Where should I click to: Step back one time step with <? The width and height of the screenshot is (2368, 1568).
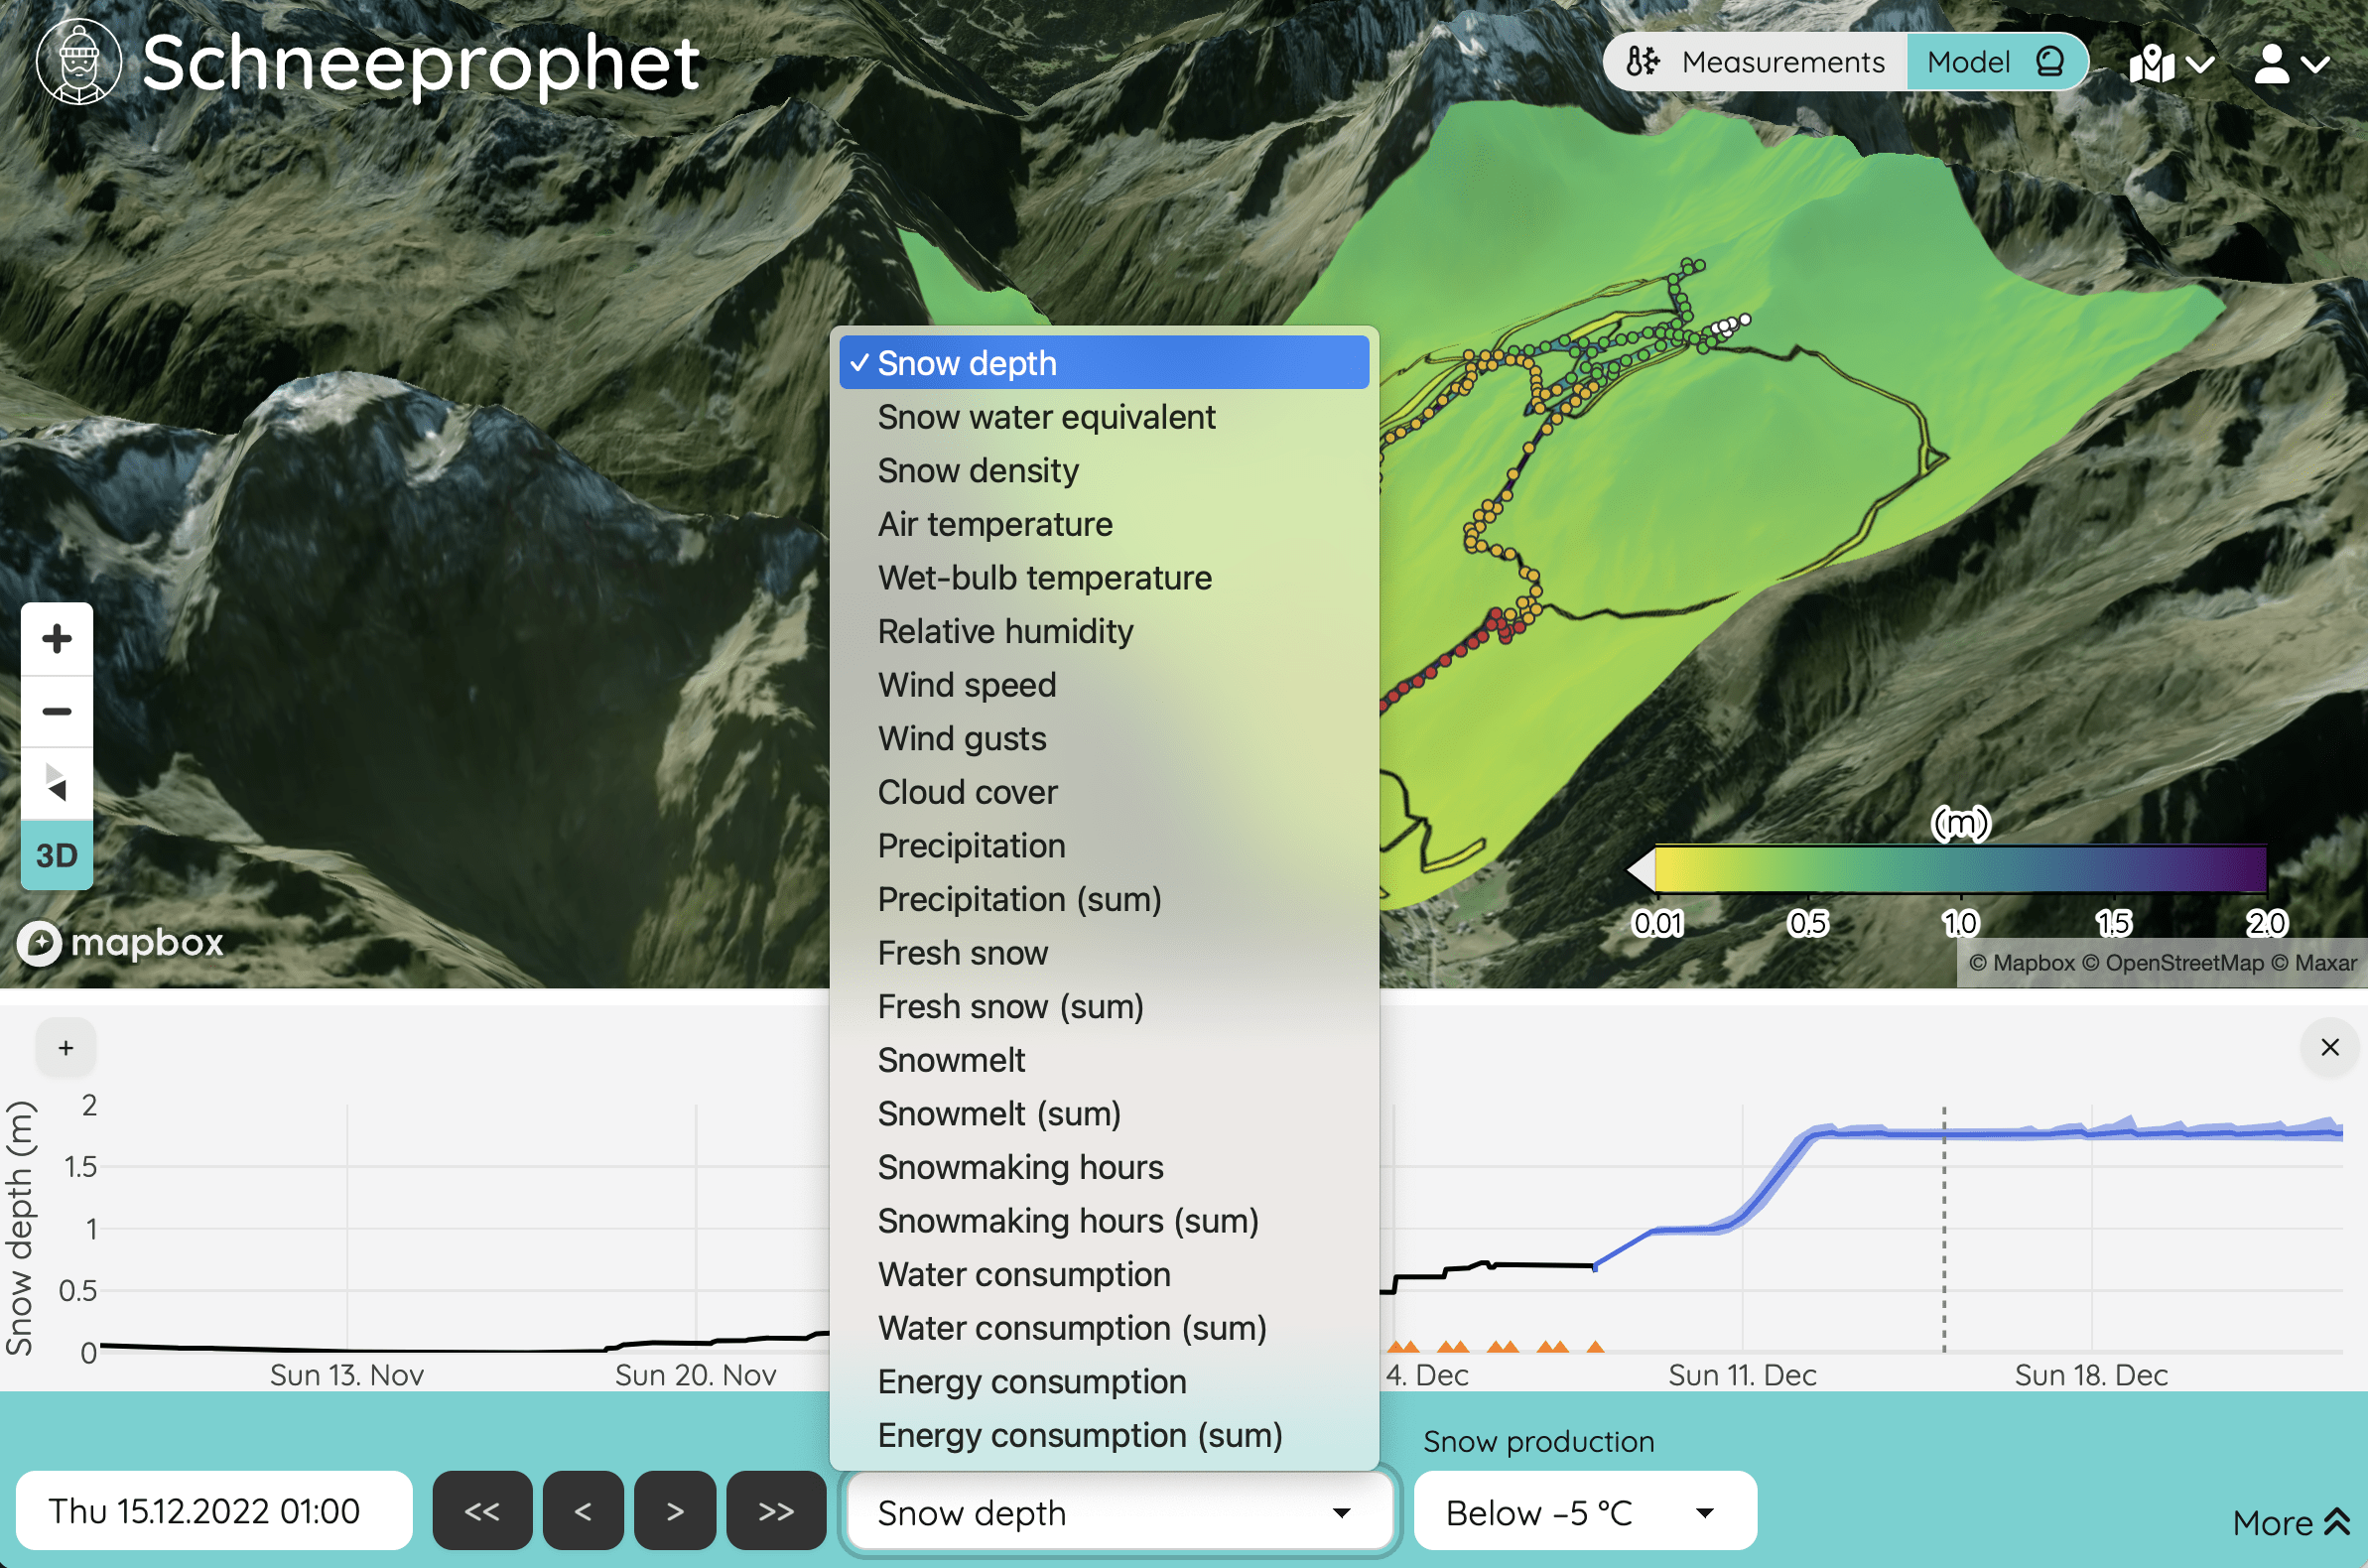[583, 1511]
